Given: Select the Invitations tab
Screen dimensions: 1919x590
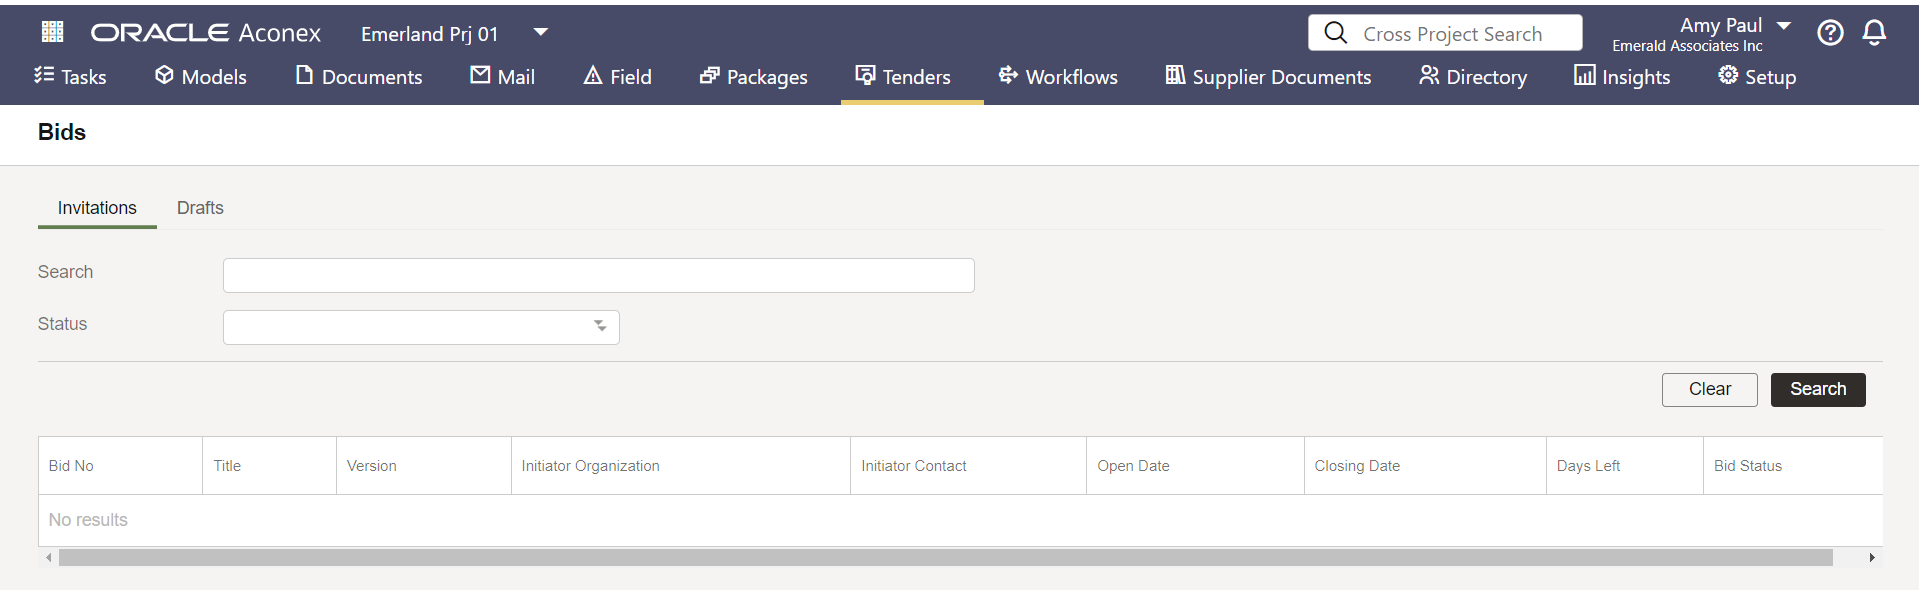Looking at the screenshot, I should [97, 208].
